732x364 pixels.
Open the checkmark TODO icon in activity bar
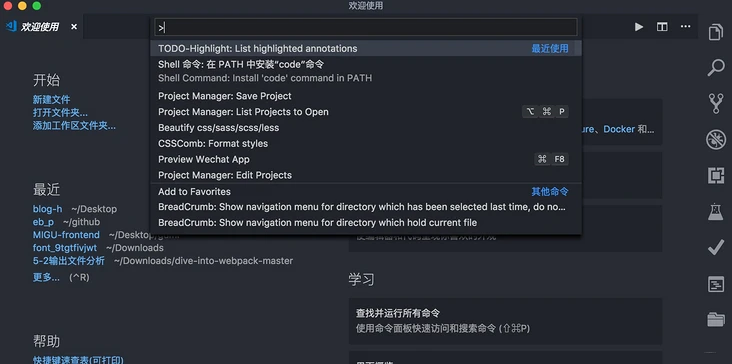click(716, 248)
